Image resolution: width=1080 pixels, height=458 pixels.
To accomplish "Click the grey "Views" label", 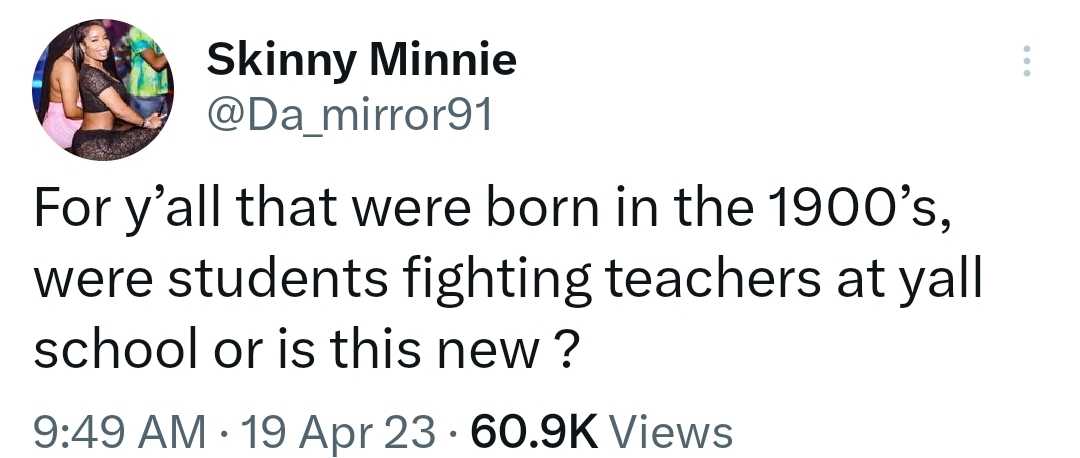I will pos(670,430).
